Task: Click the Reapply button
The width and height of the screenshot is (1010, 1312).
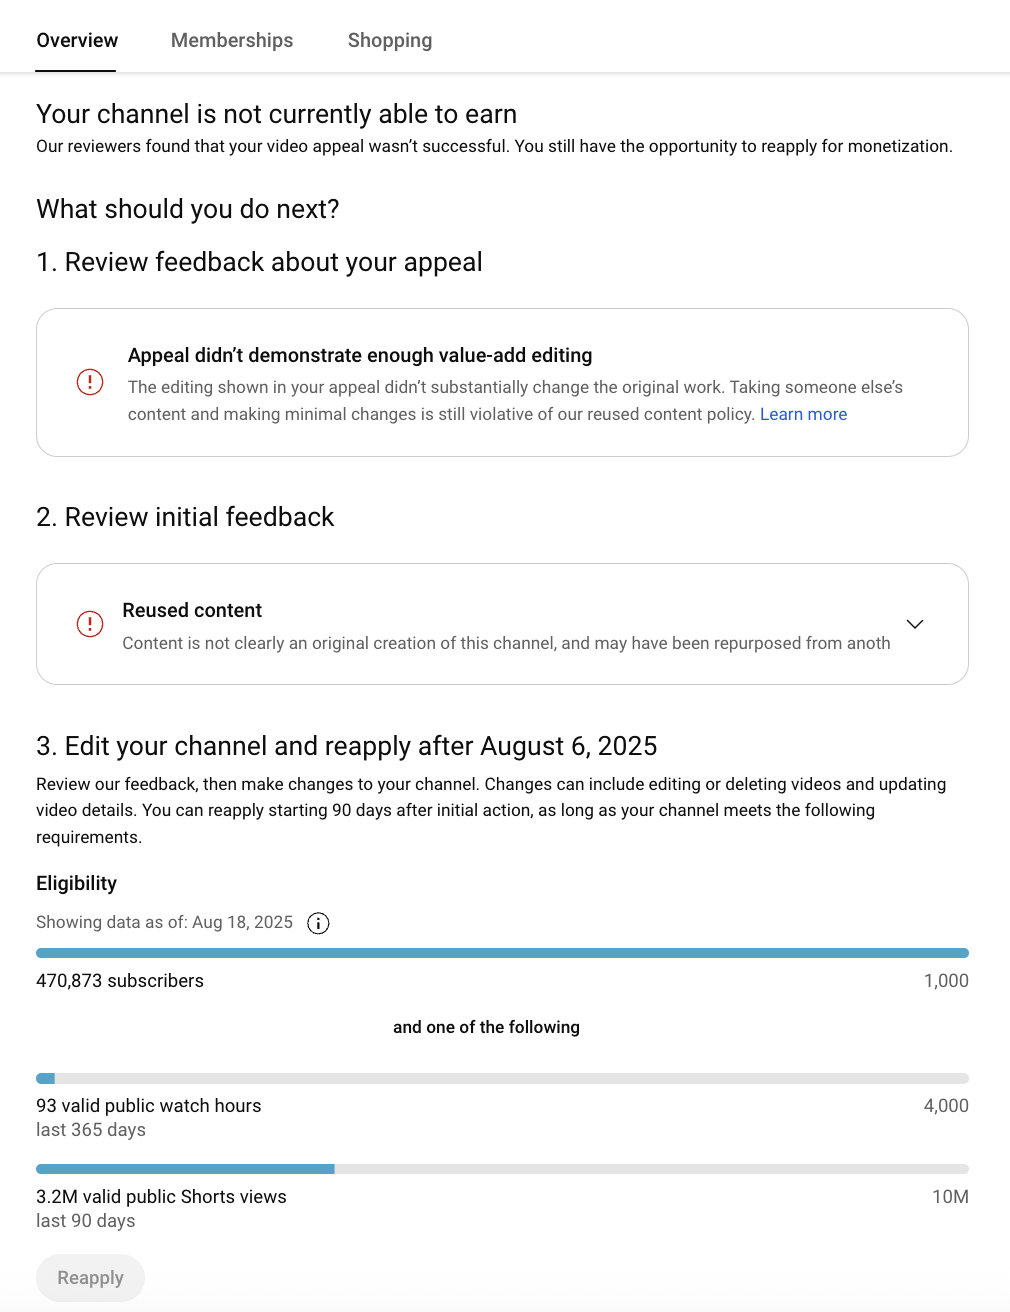Action: pos(90,1278)
